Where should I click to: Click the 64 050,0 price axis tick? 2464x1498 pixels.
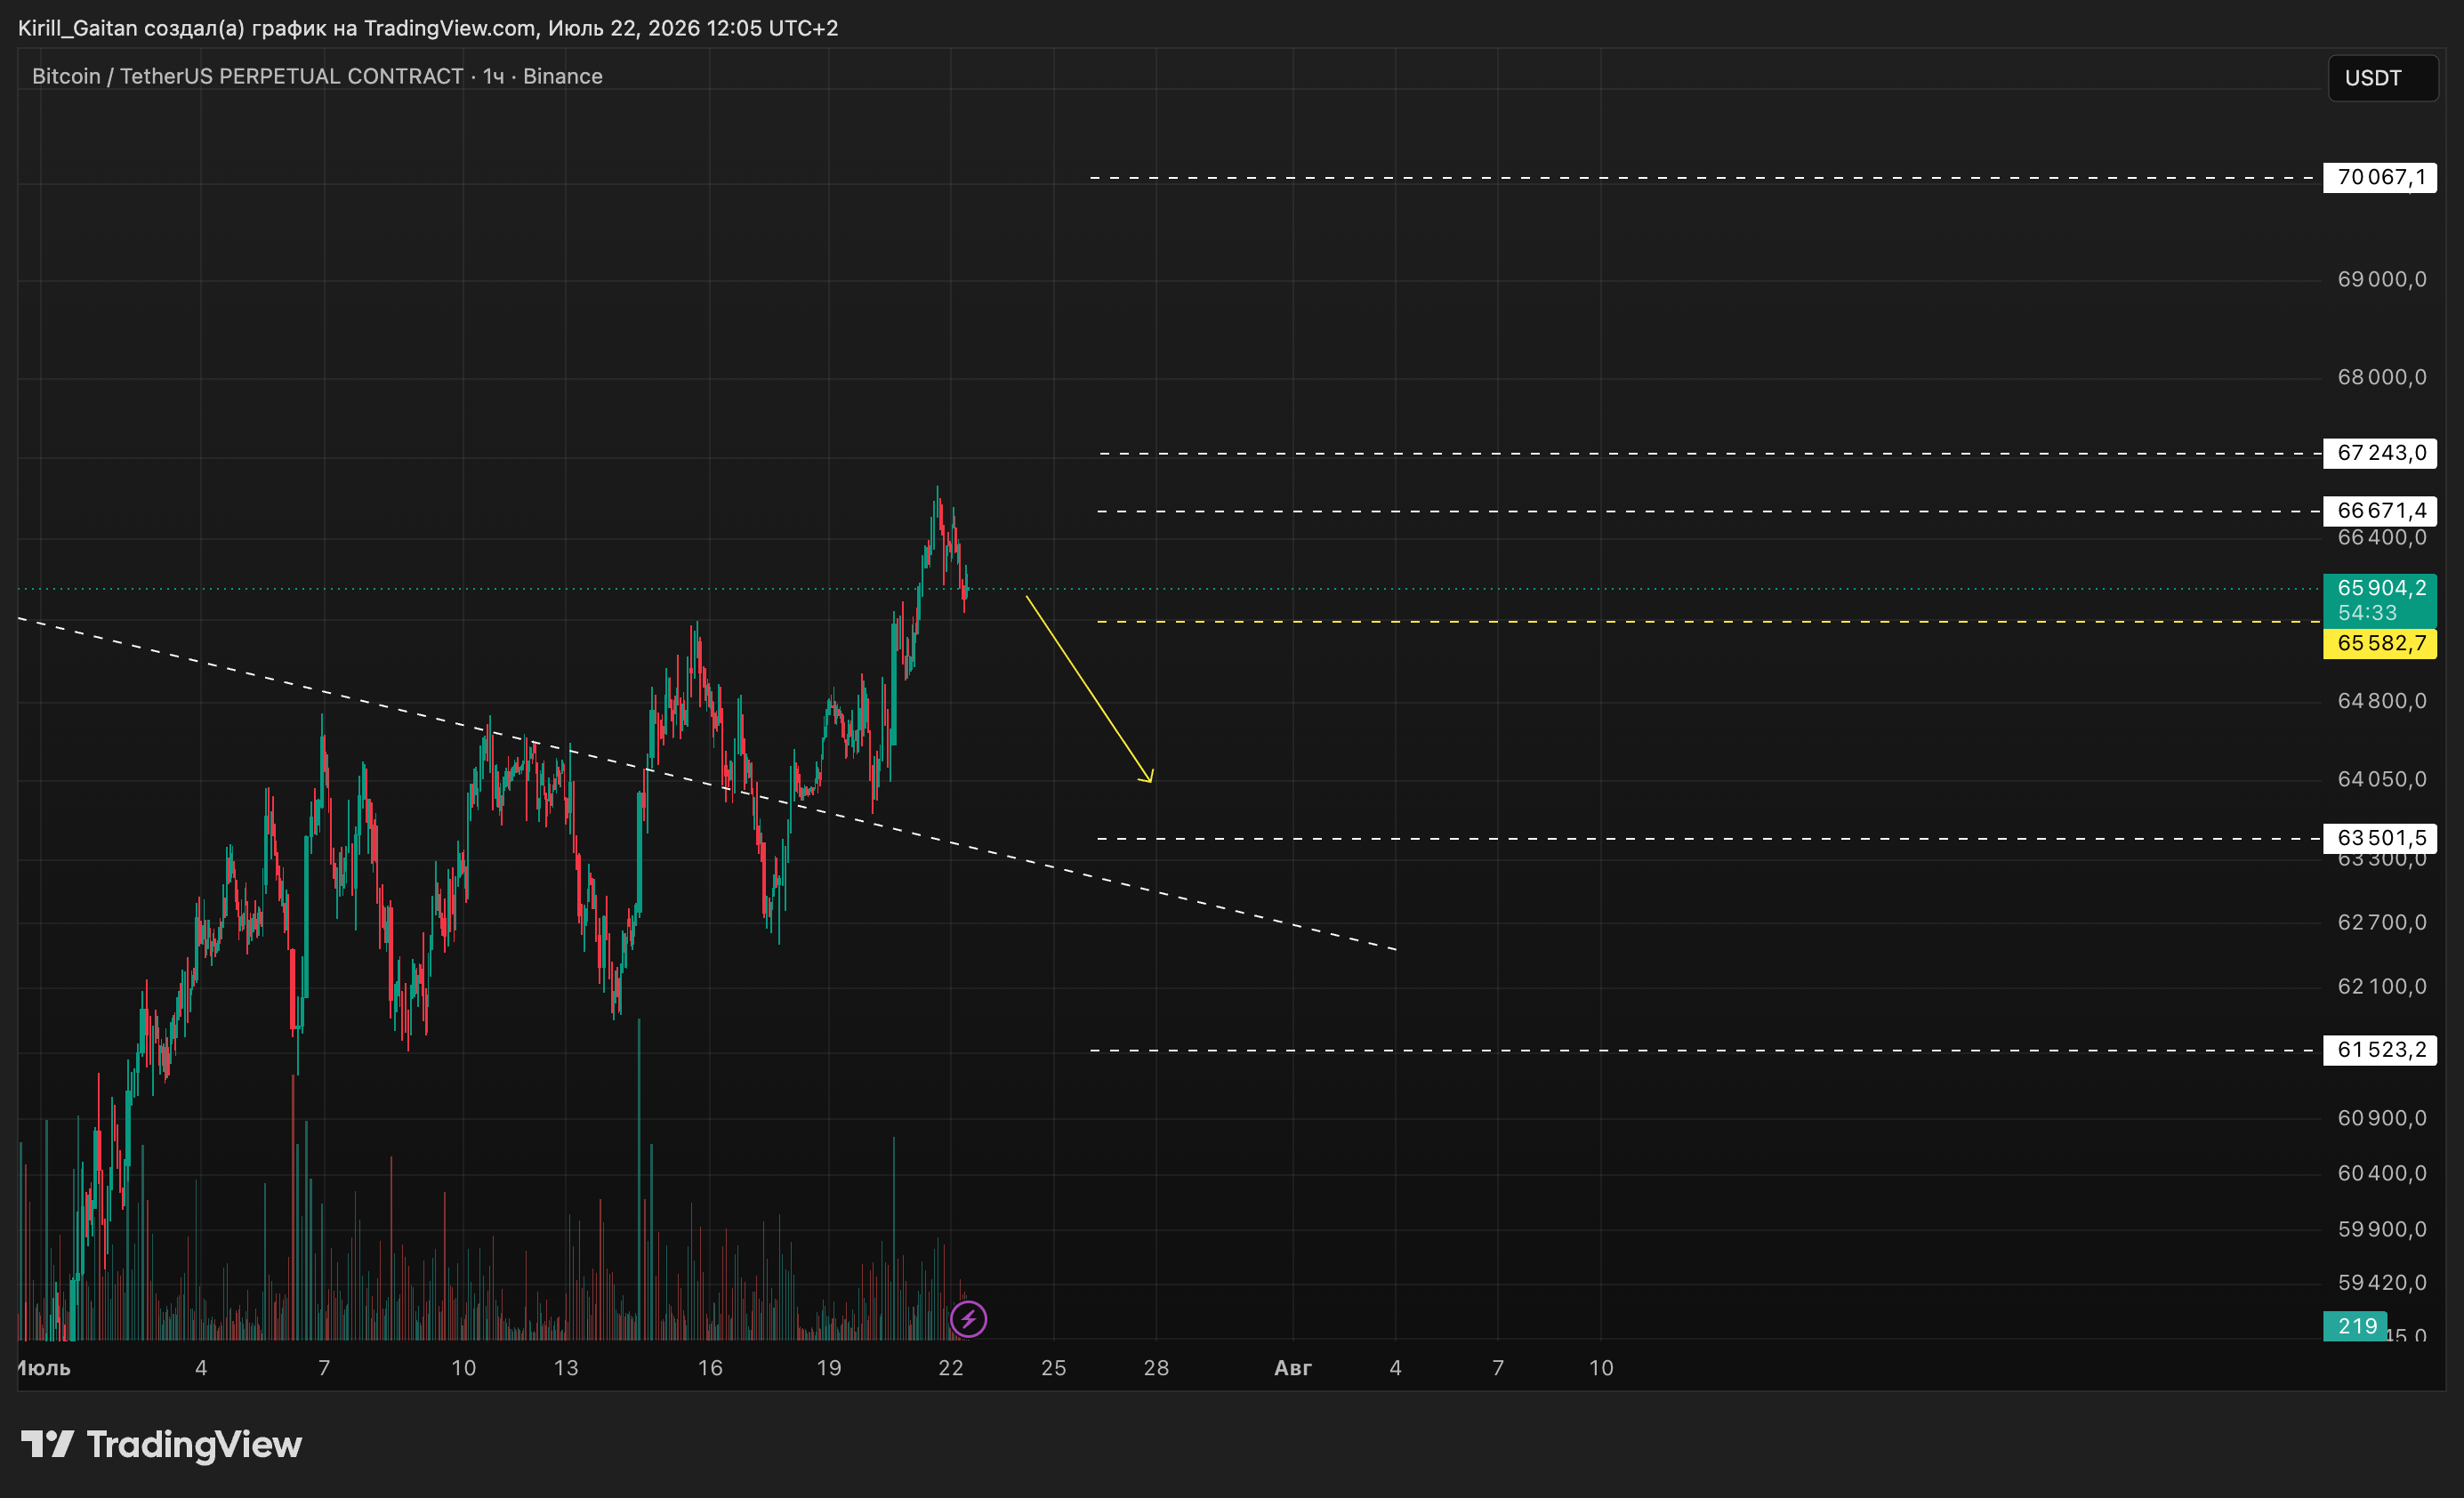coord(2381,779)
